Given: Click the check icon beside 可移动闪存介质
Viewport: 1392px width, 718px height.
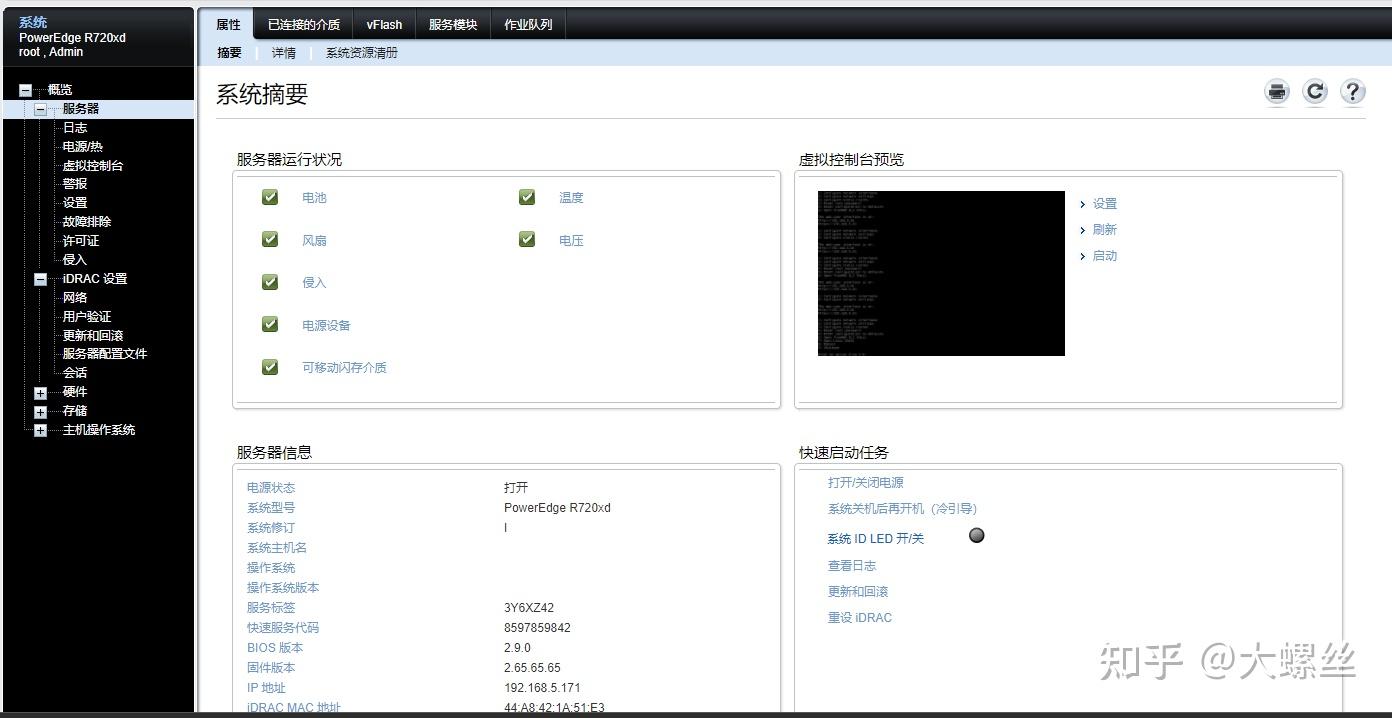Looking at the screenshot, I should (x=269, y=367).
